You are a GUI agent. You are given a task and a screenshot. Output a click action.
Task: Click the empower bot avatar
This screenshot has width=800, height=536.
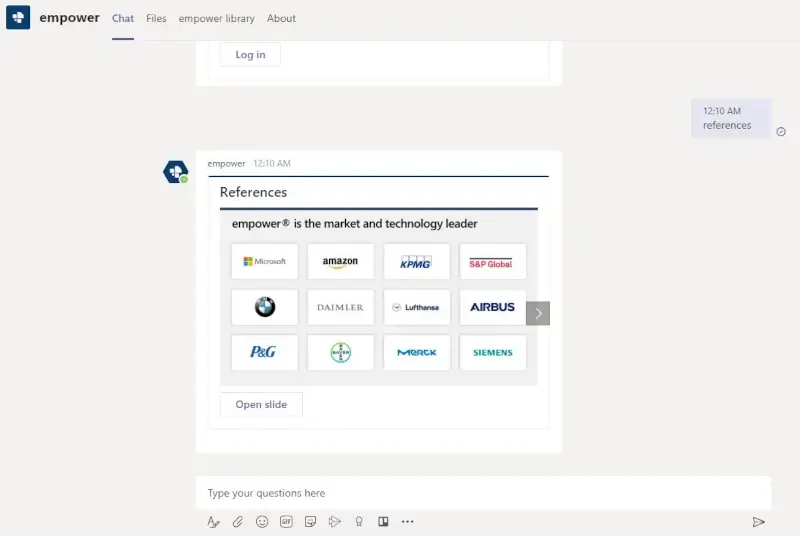tap(176, 172)
